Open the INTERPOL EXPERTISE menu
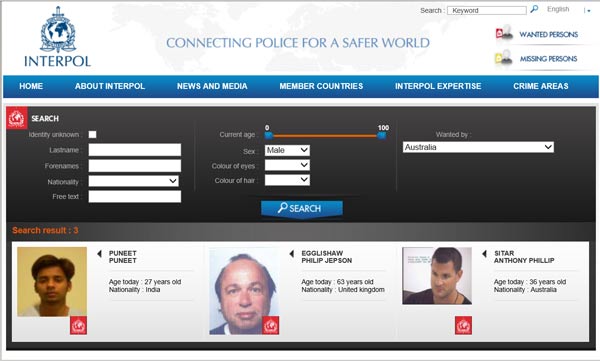This screenshot has height=361, width=600. coord(438,86)
